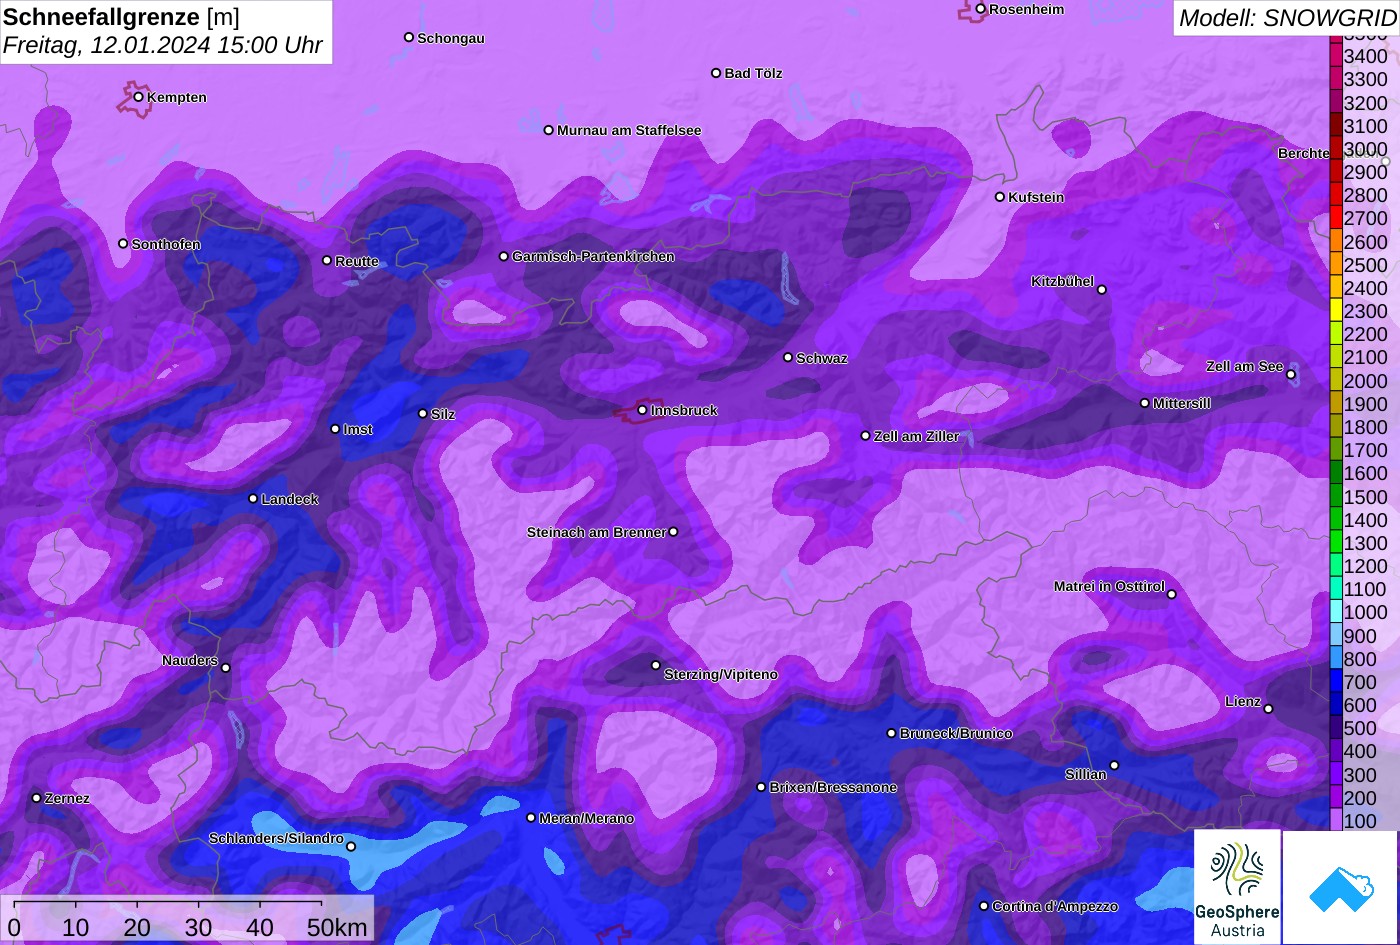Select the Kufstein location marker
The width and height of the screenshot is (1400, 945).
pos(1000,197)
